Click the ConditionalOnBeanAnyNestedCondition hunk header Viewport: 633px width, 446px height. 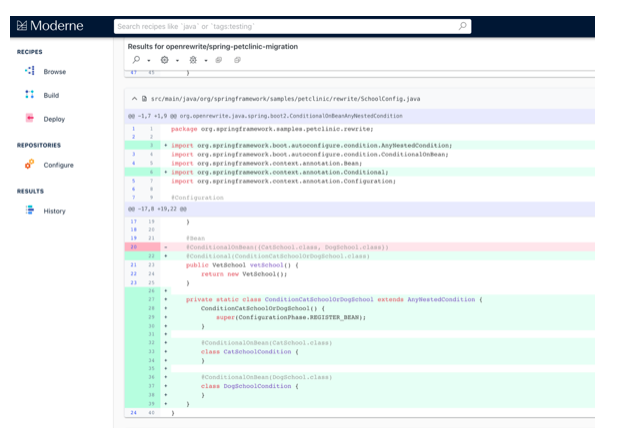tap(359, 116)
